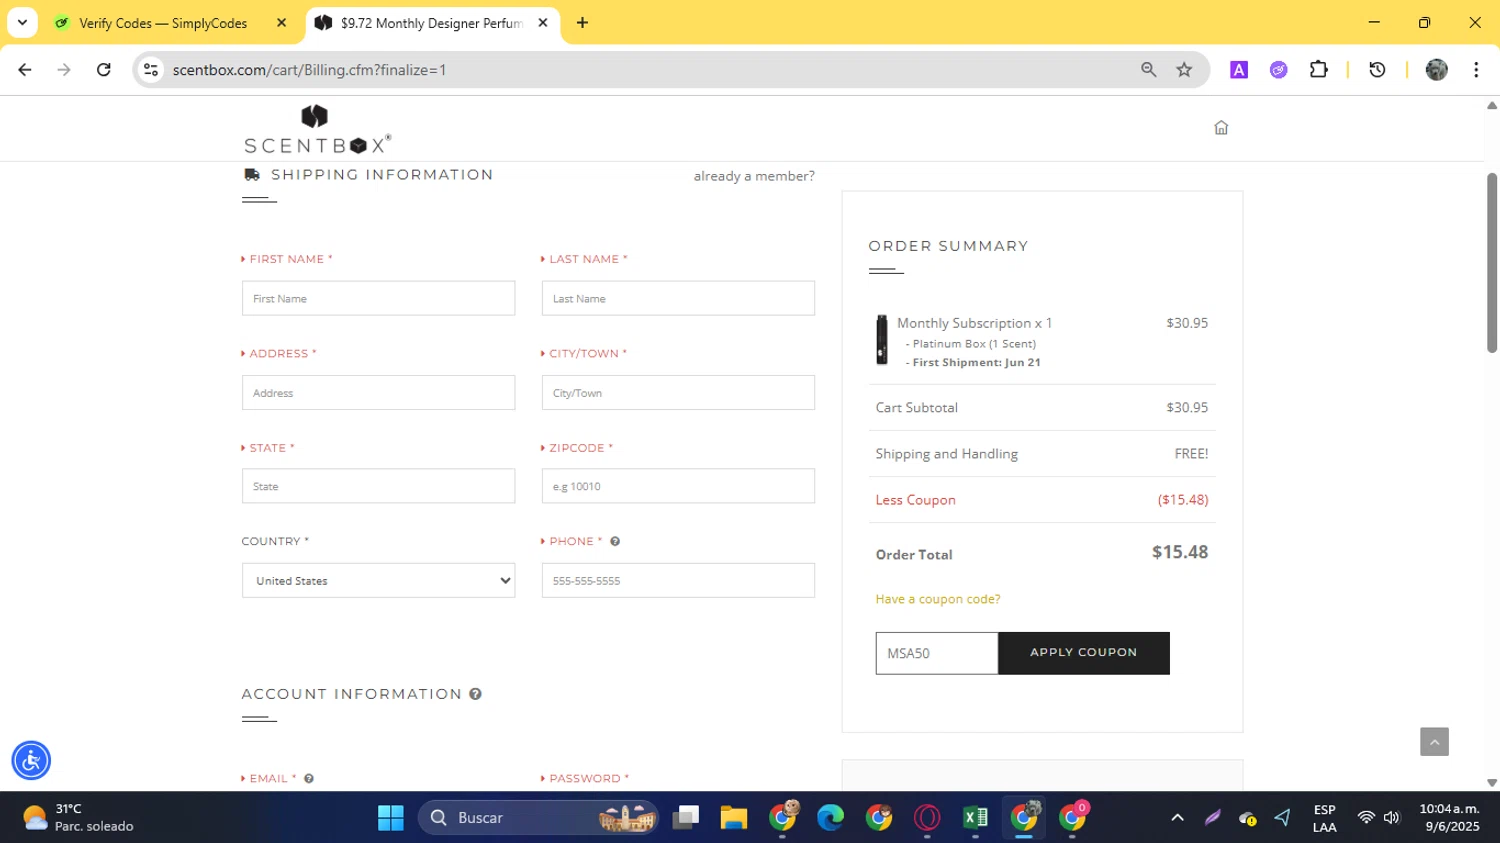1500x843 pixels.
Task: Click the coupon code field with MSA50
Action: [937, 653]
